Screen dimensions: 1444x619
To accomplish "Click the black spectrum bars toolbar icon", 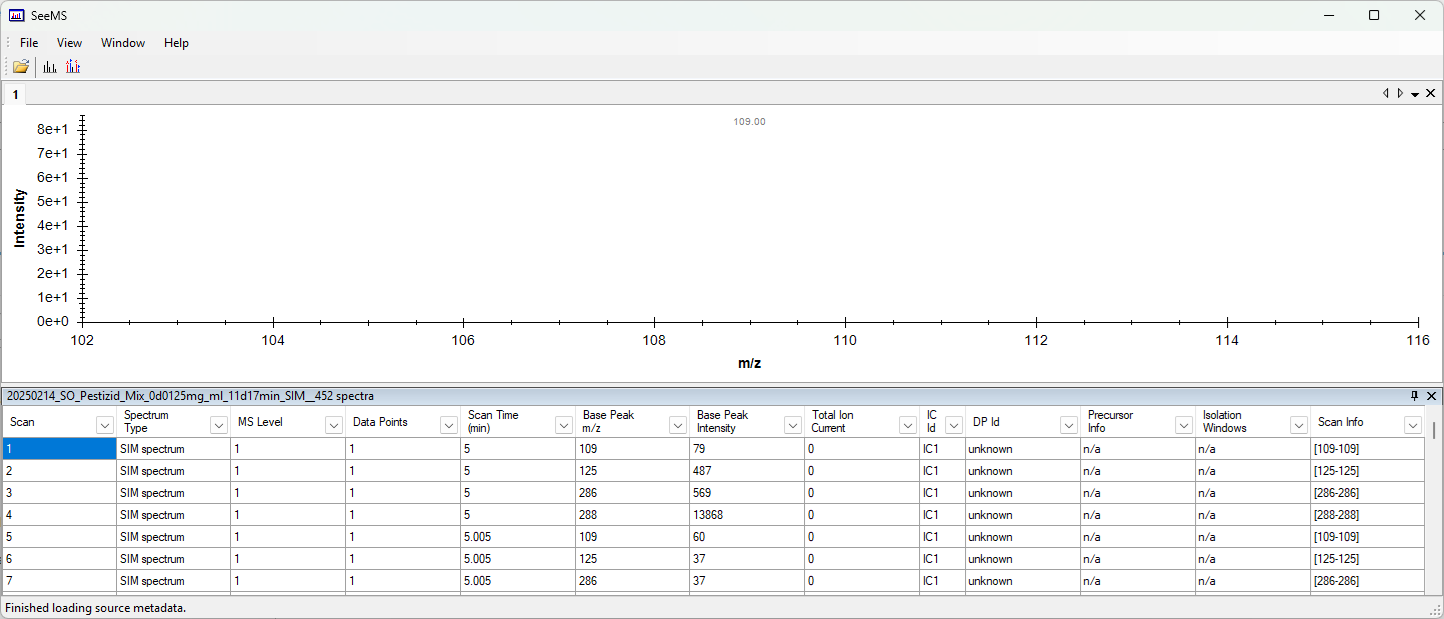I will [50, 67].
